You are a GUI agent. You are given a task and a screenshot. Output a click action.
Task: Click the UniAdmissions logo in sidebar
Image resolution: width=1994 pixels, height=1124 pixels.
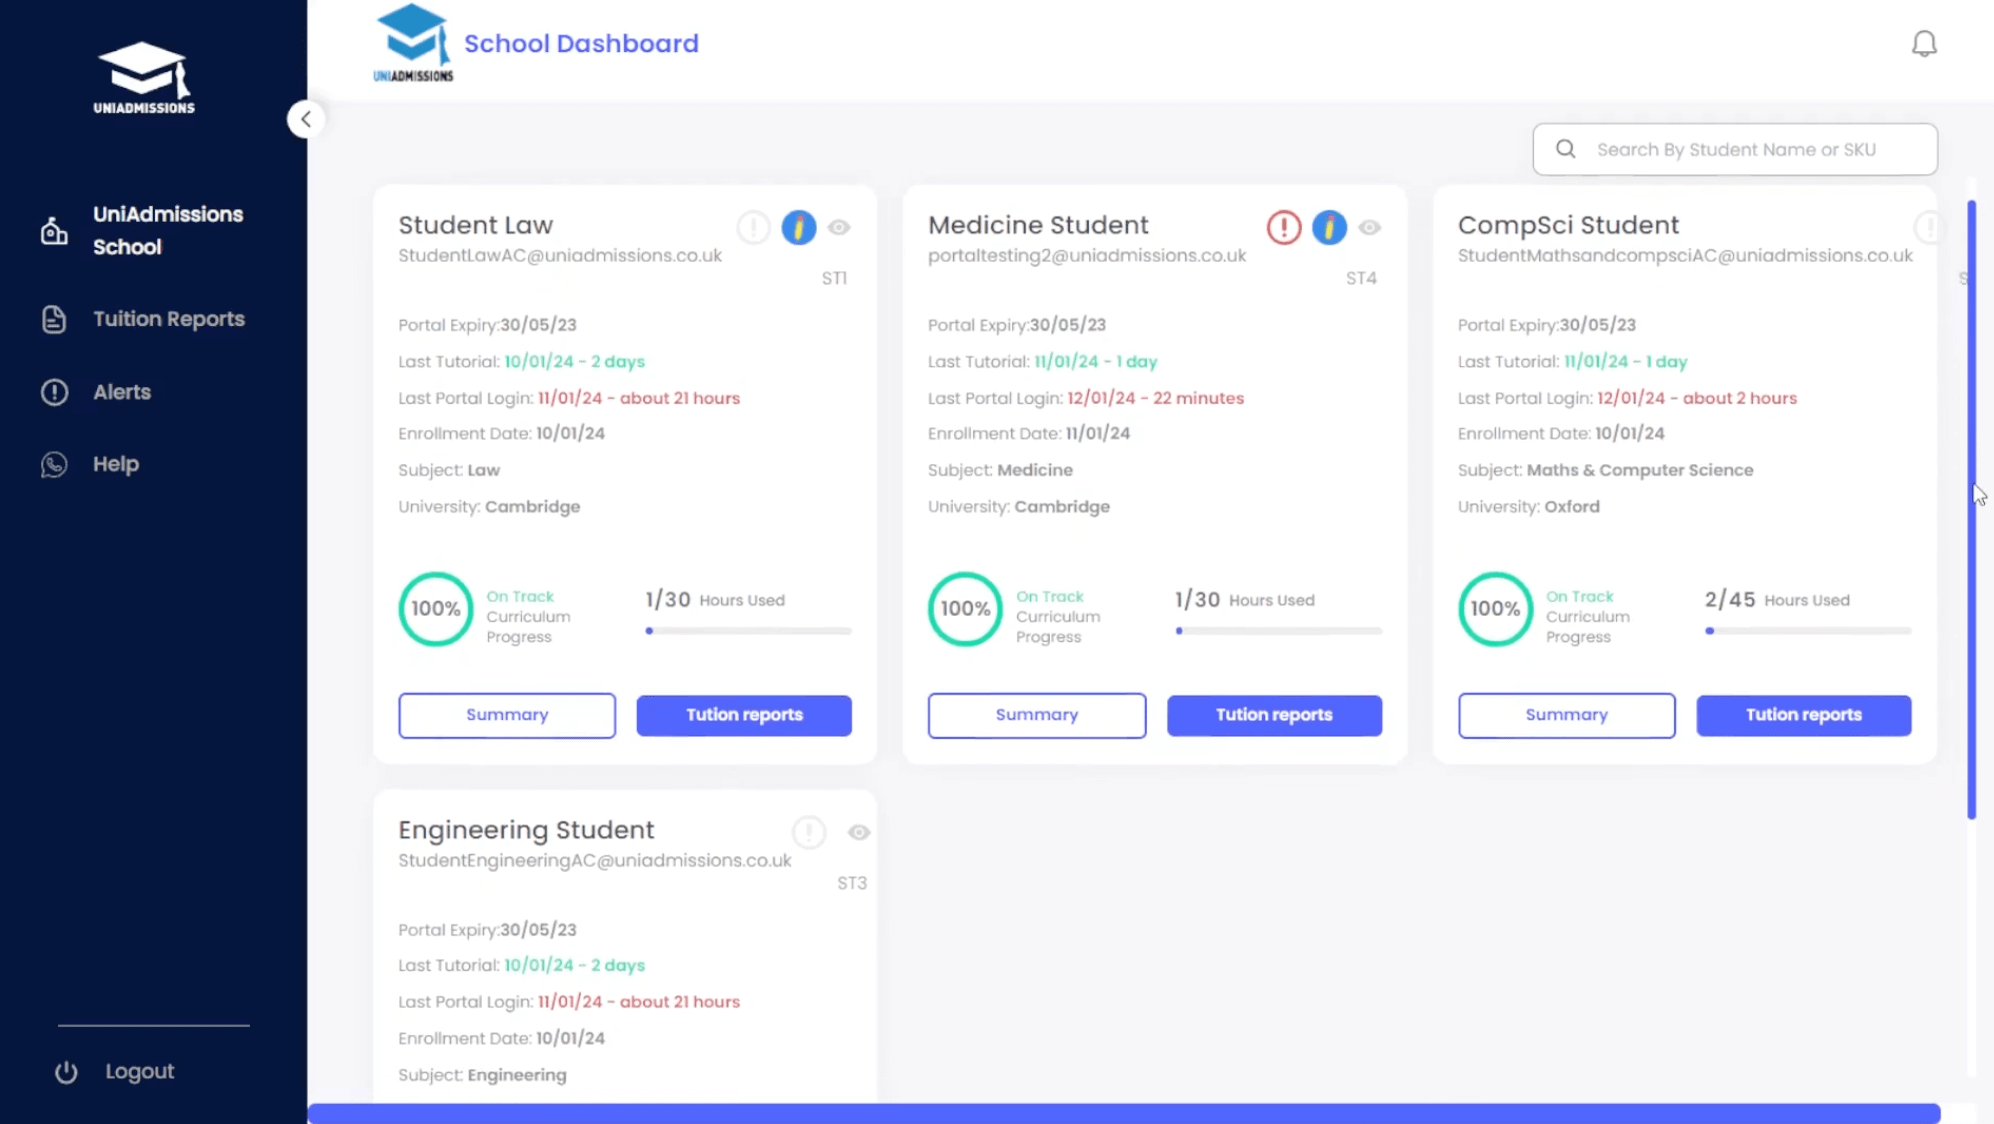(x=144, y=78)
